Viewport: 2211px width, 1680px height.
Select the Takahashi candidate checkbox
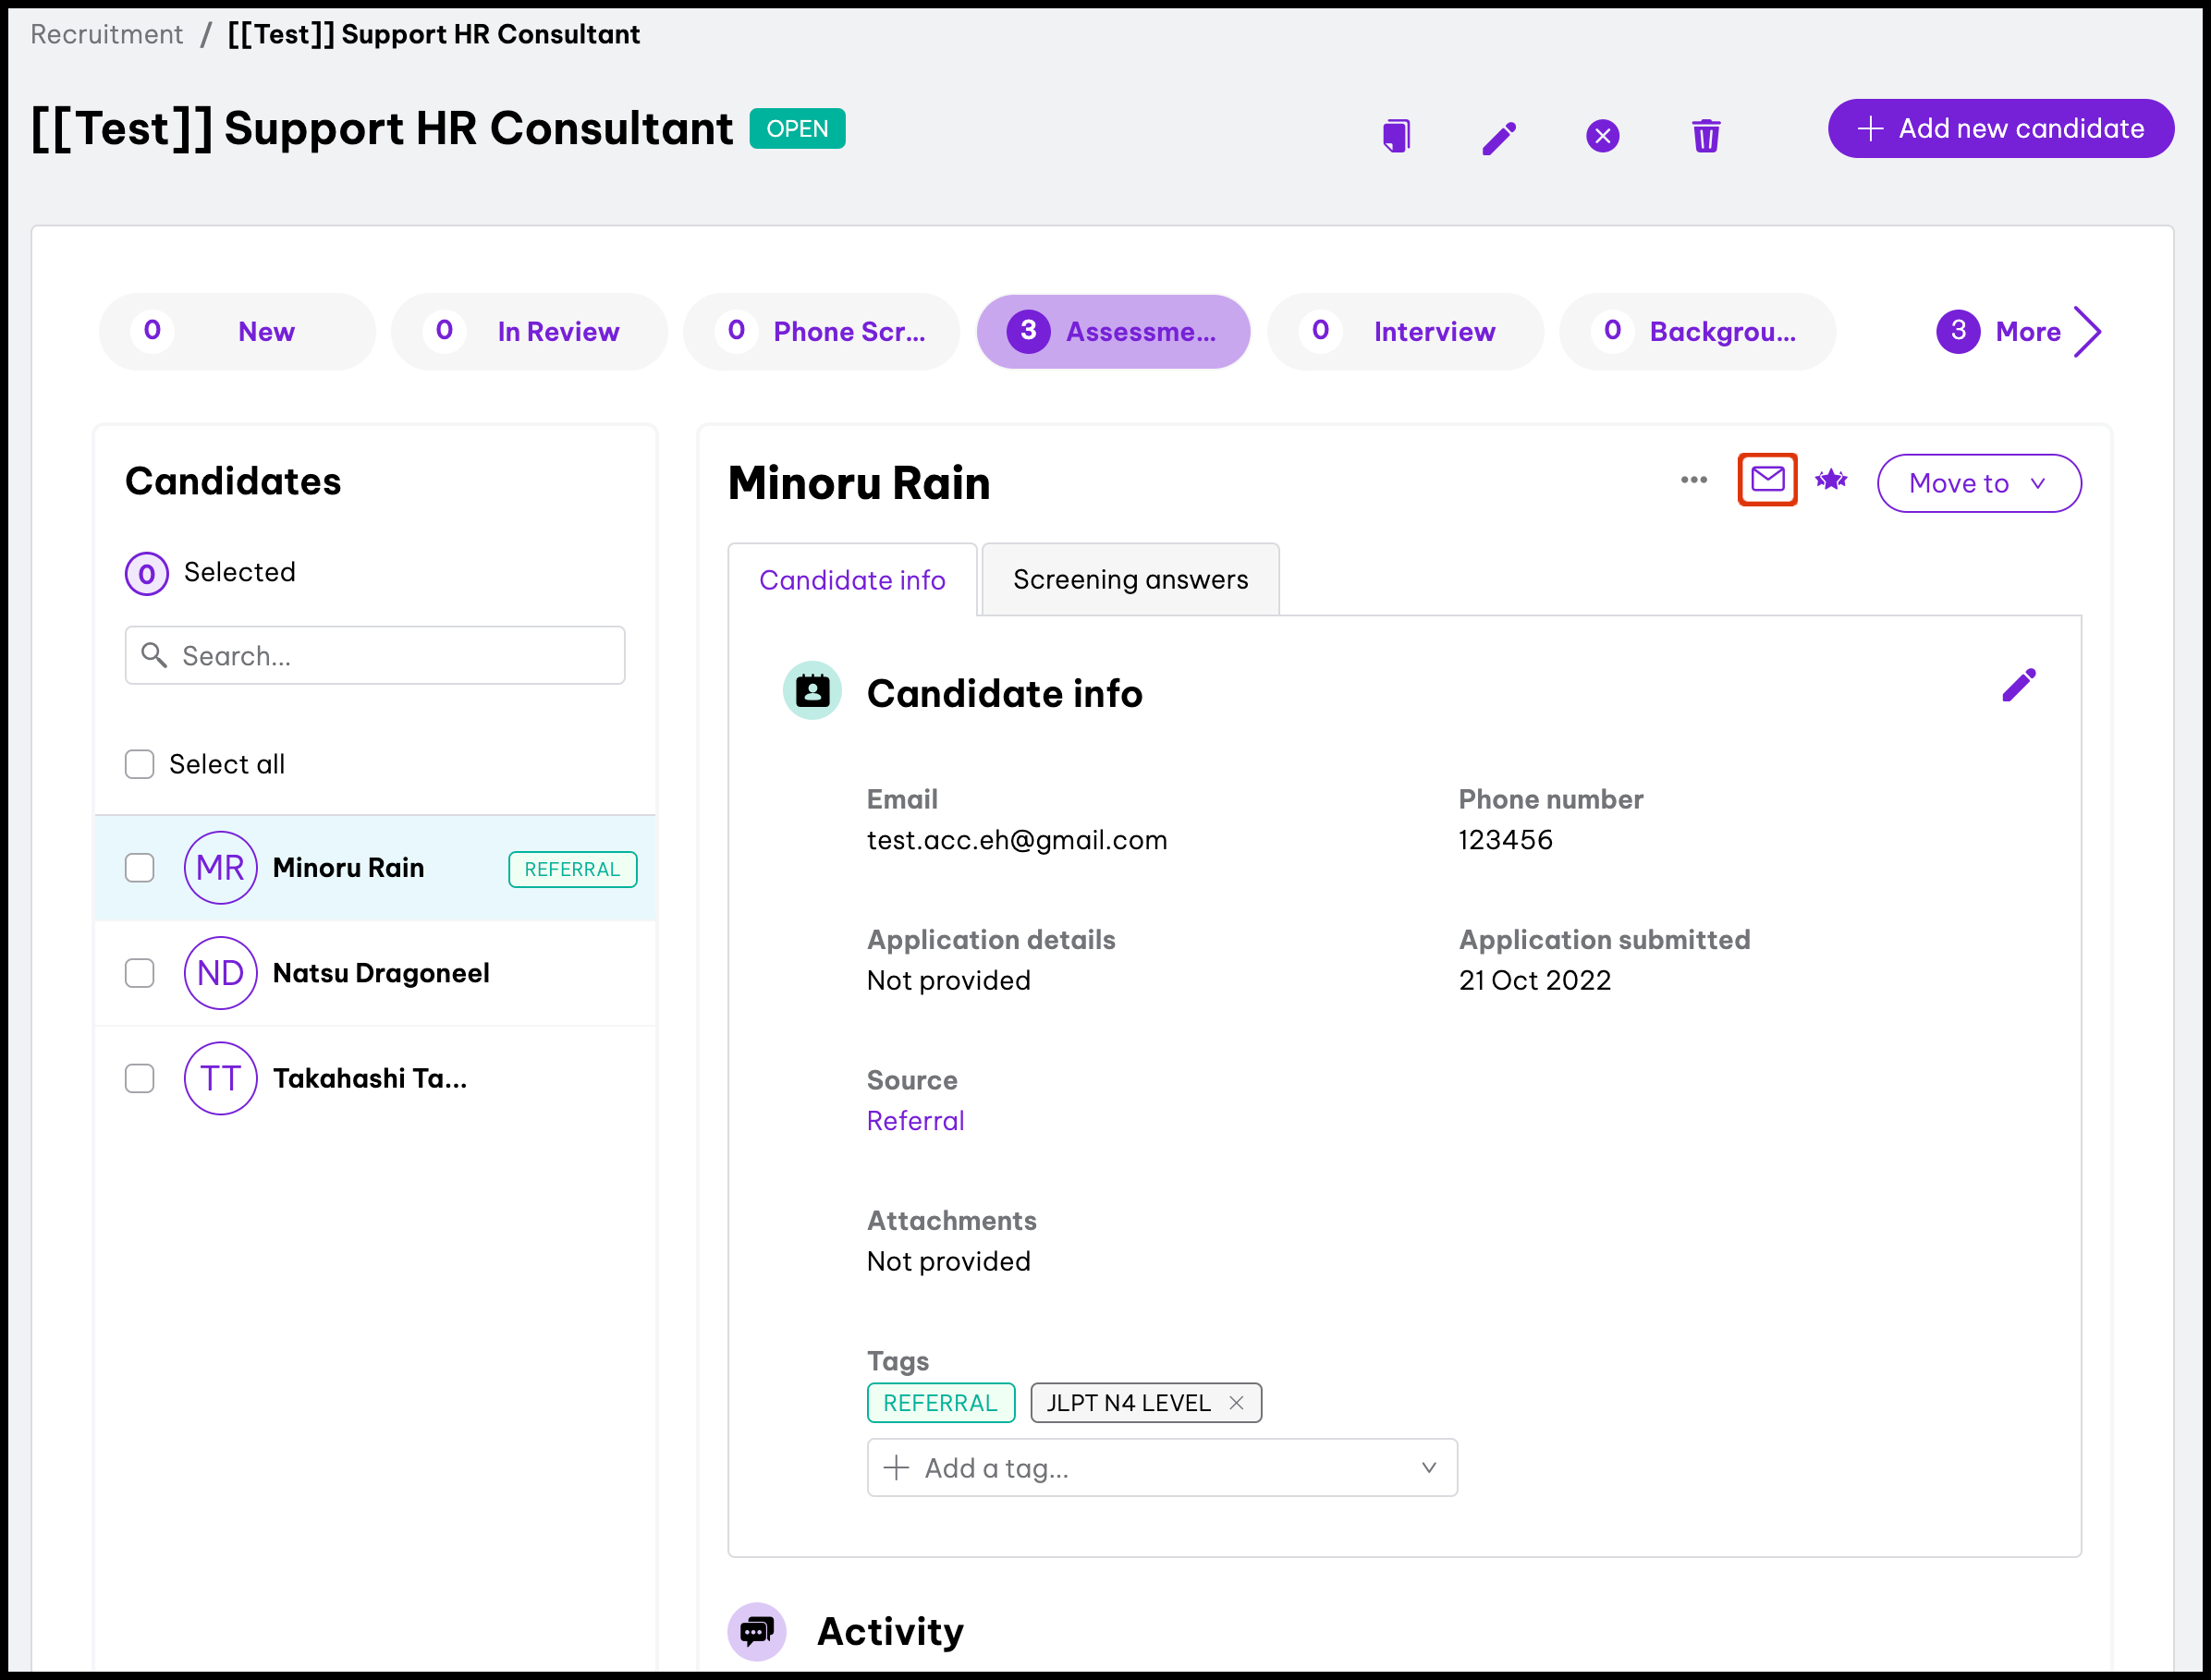pos(140,1078)
